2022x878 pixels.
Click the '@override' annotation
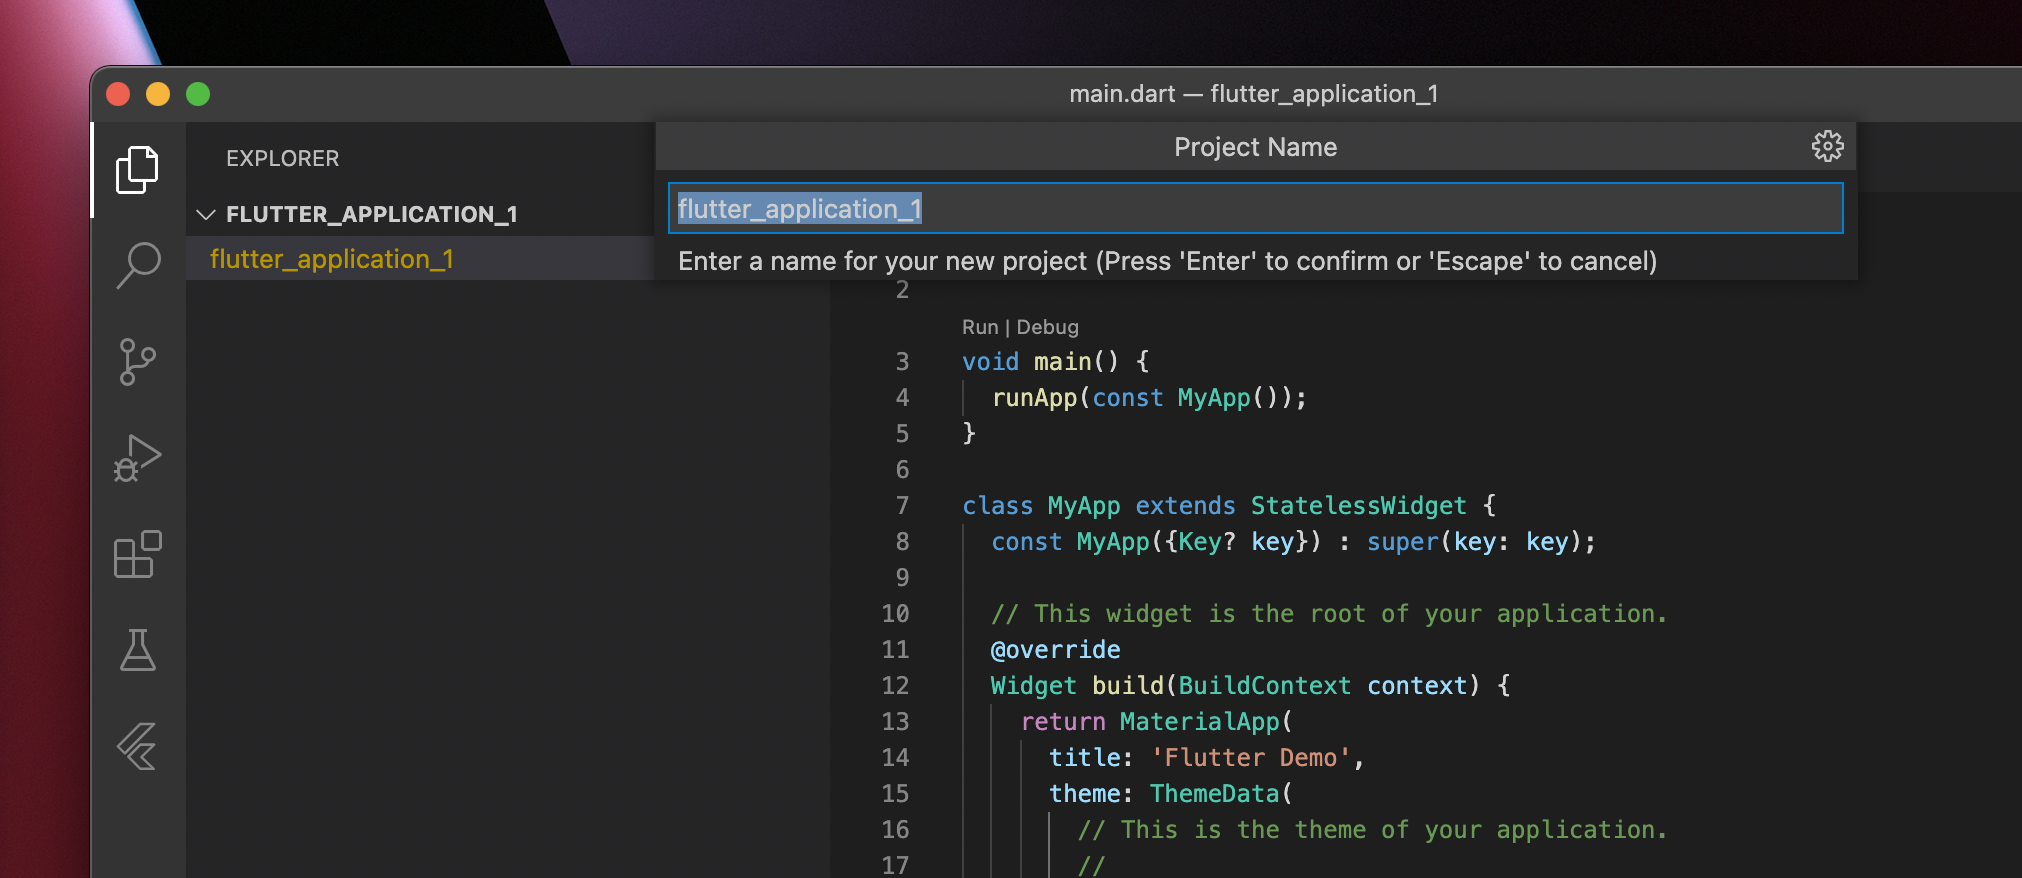pyautogui.click(x=1055, y=649)
